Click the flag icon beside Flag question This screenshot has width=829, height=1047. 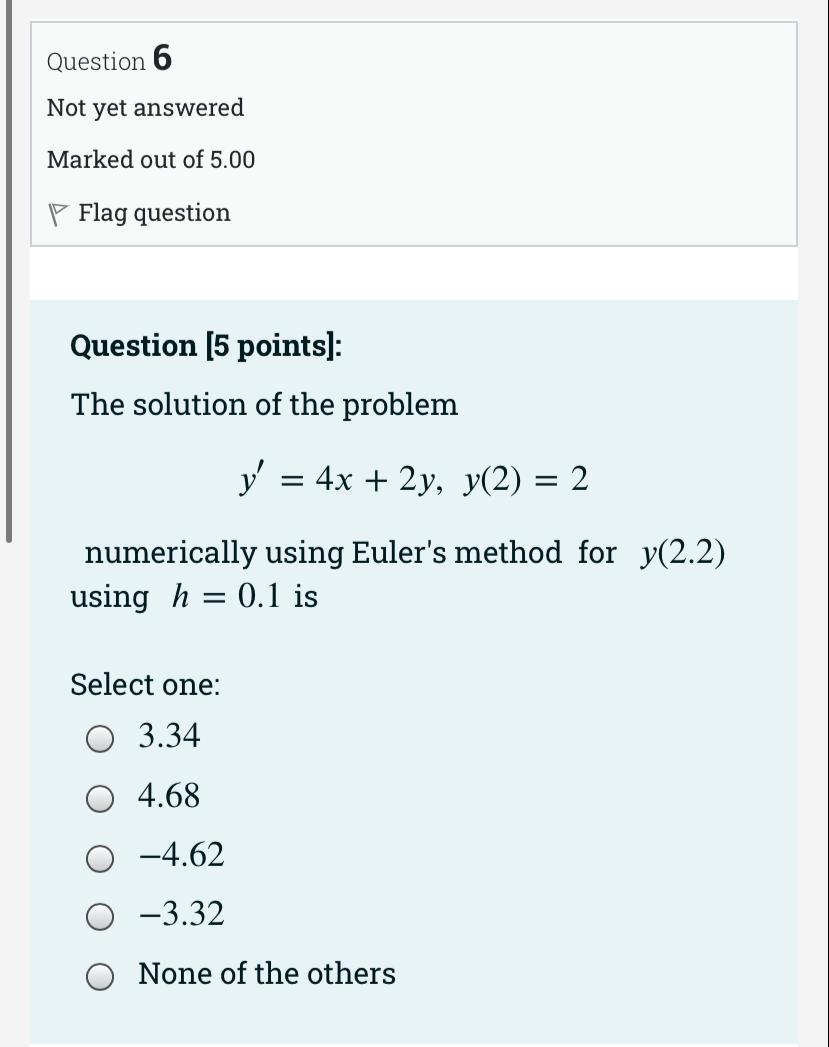56,212
